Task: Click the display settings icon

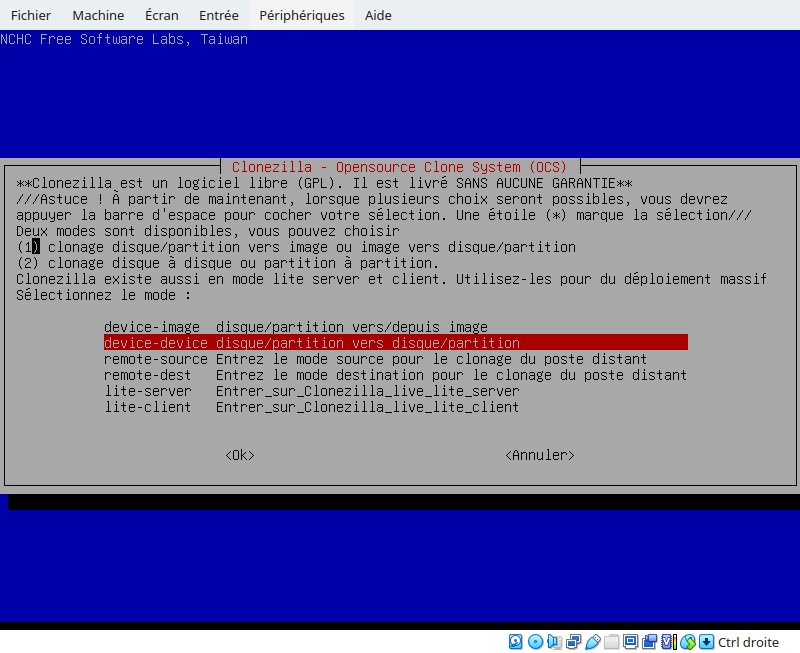Action: (x=630, y=642)
